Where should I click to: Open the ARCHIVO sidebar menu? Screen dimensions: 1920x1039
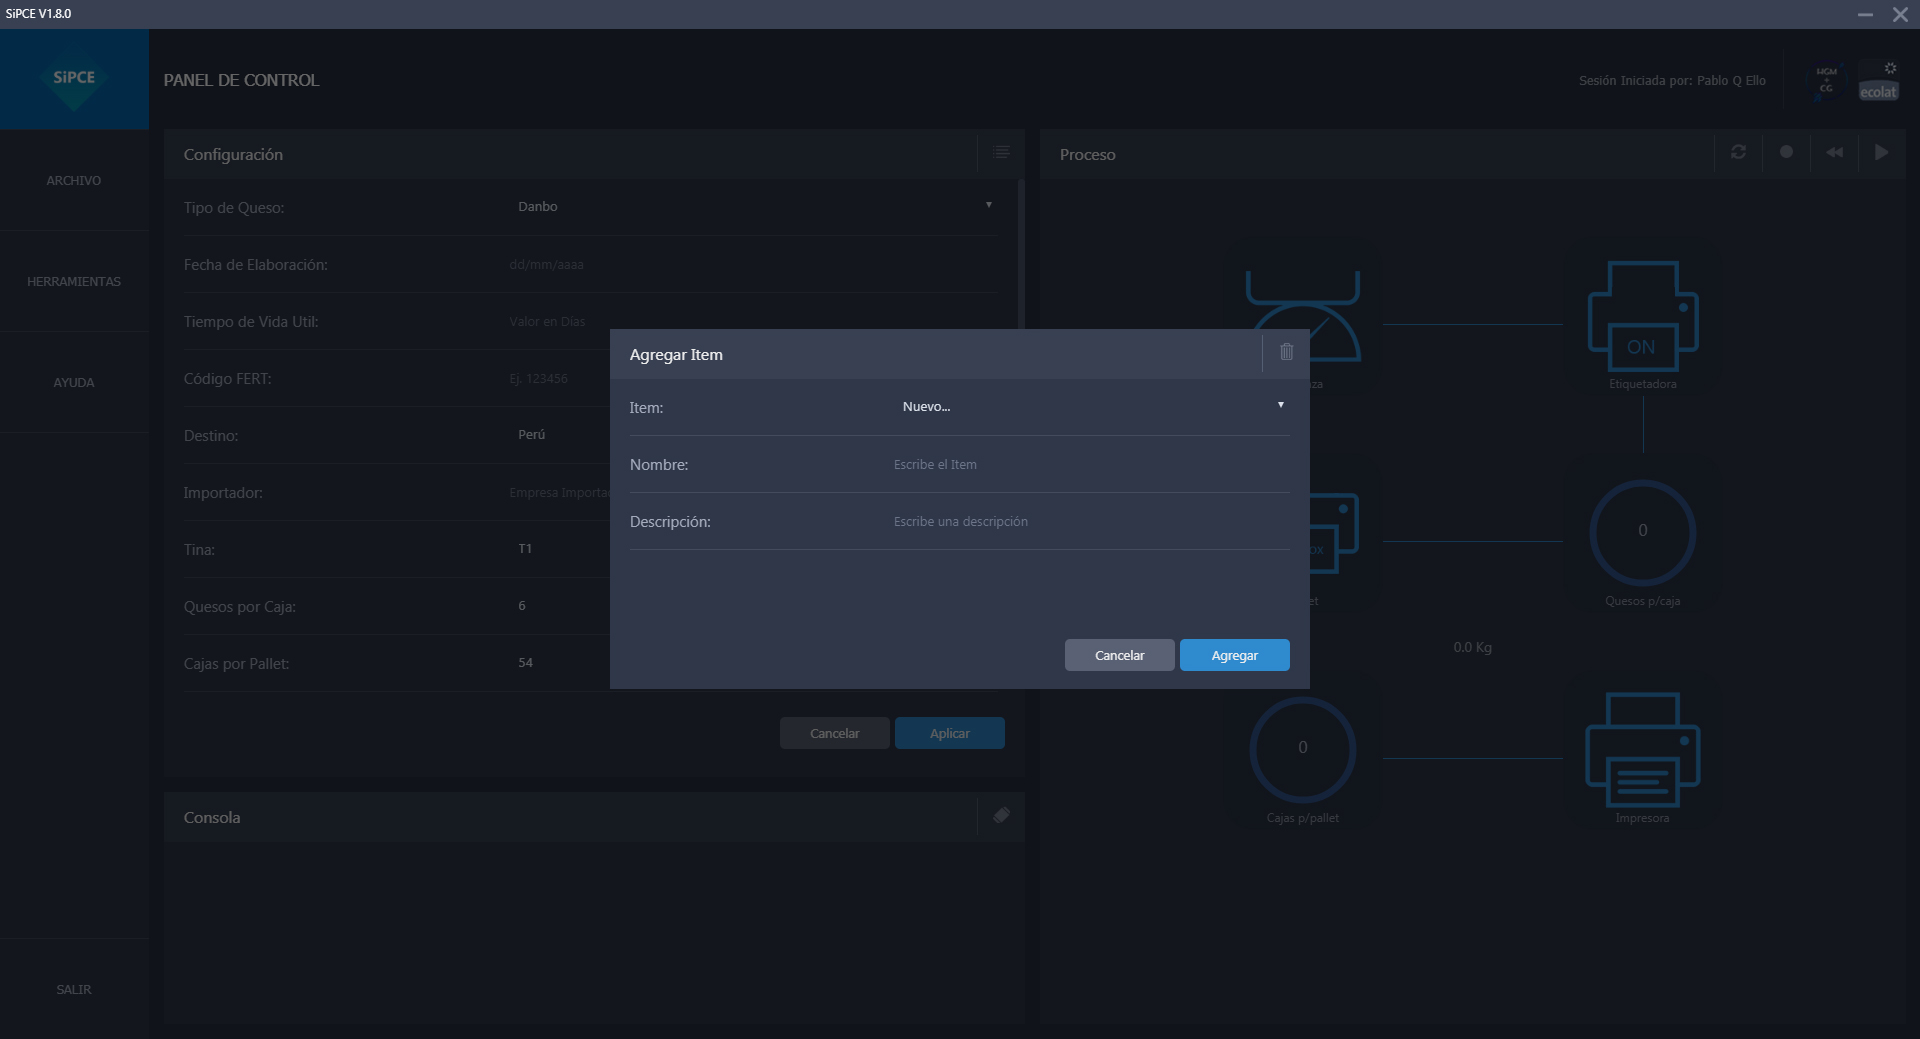pyautogui.click(x=74, y=181)
